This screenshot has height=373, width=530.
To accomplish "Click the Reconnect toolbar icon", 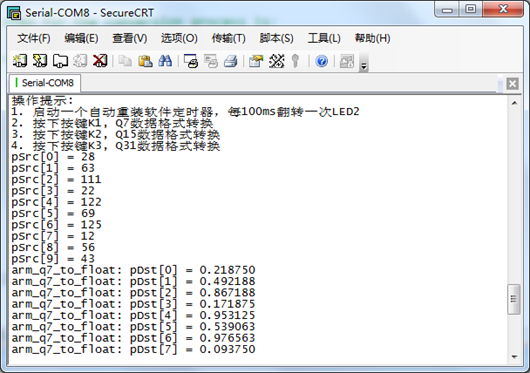I will (x=80, y=61).
